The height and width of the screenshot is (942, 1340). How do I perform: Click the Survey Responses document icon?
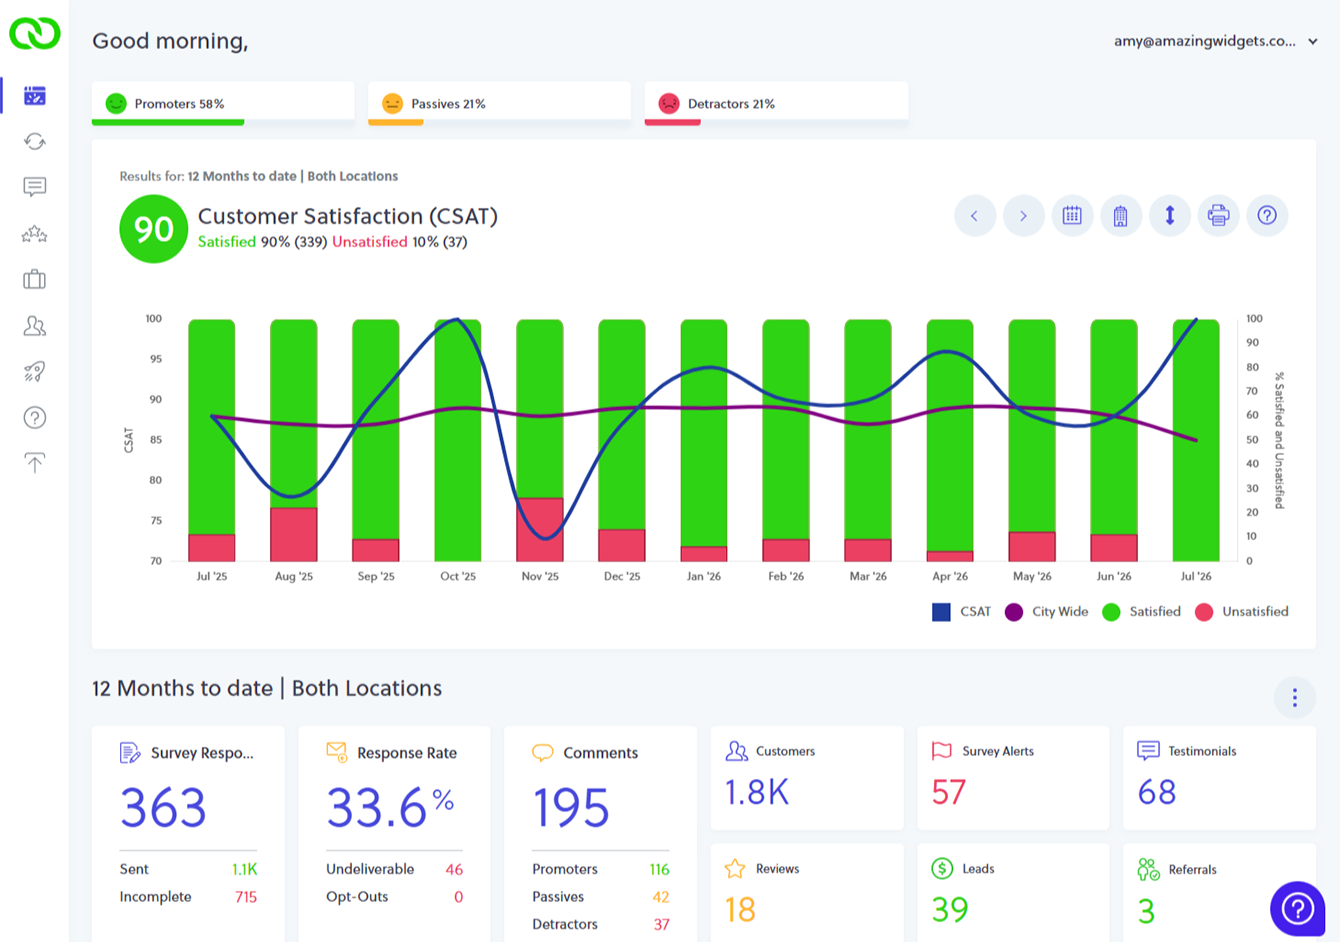pos(130,753)
